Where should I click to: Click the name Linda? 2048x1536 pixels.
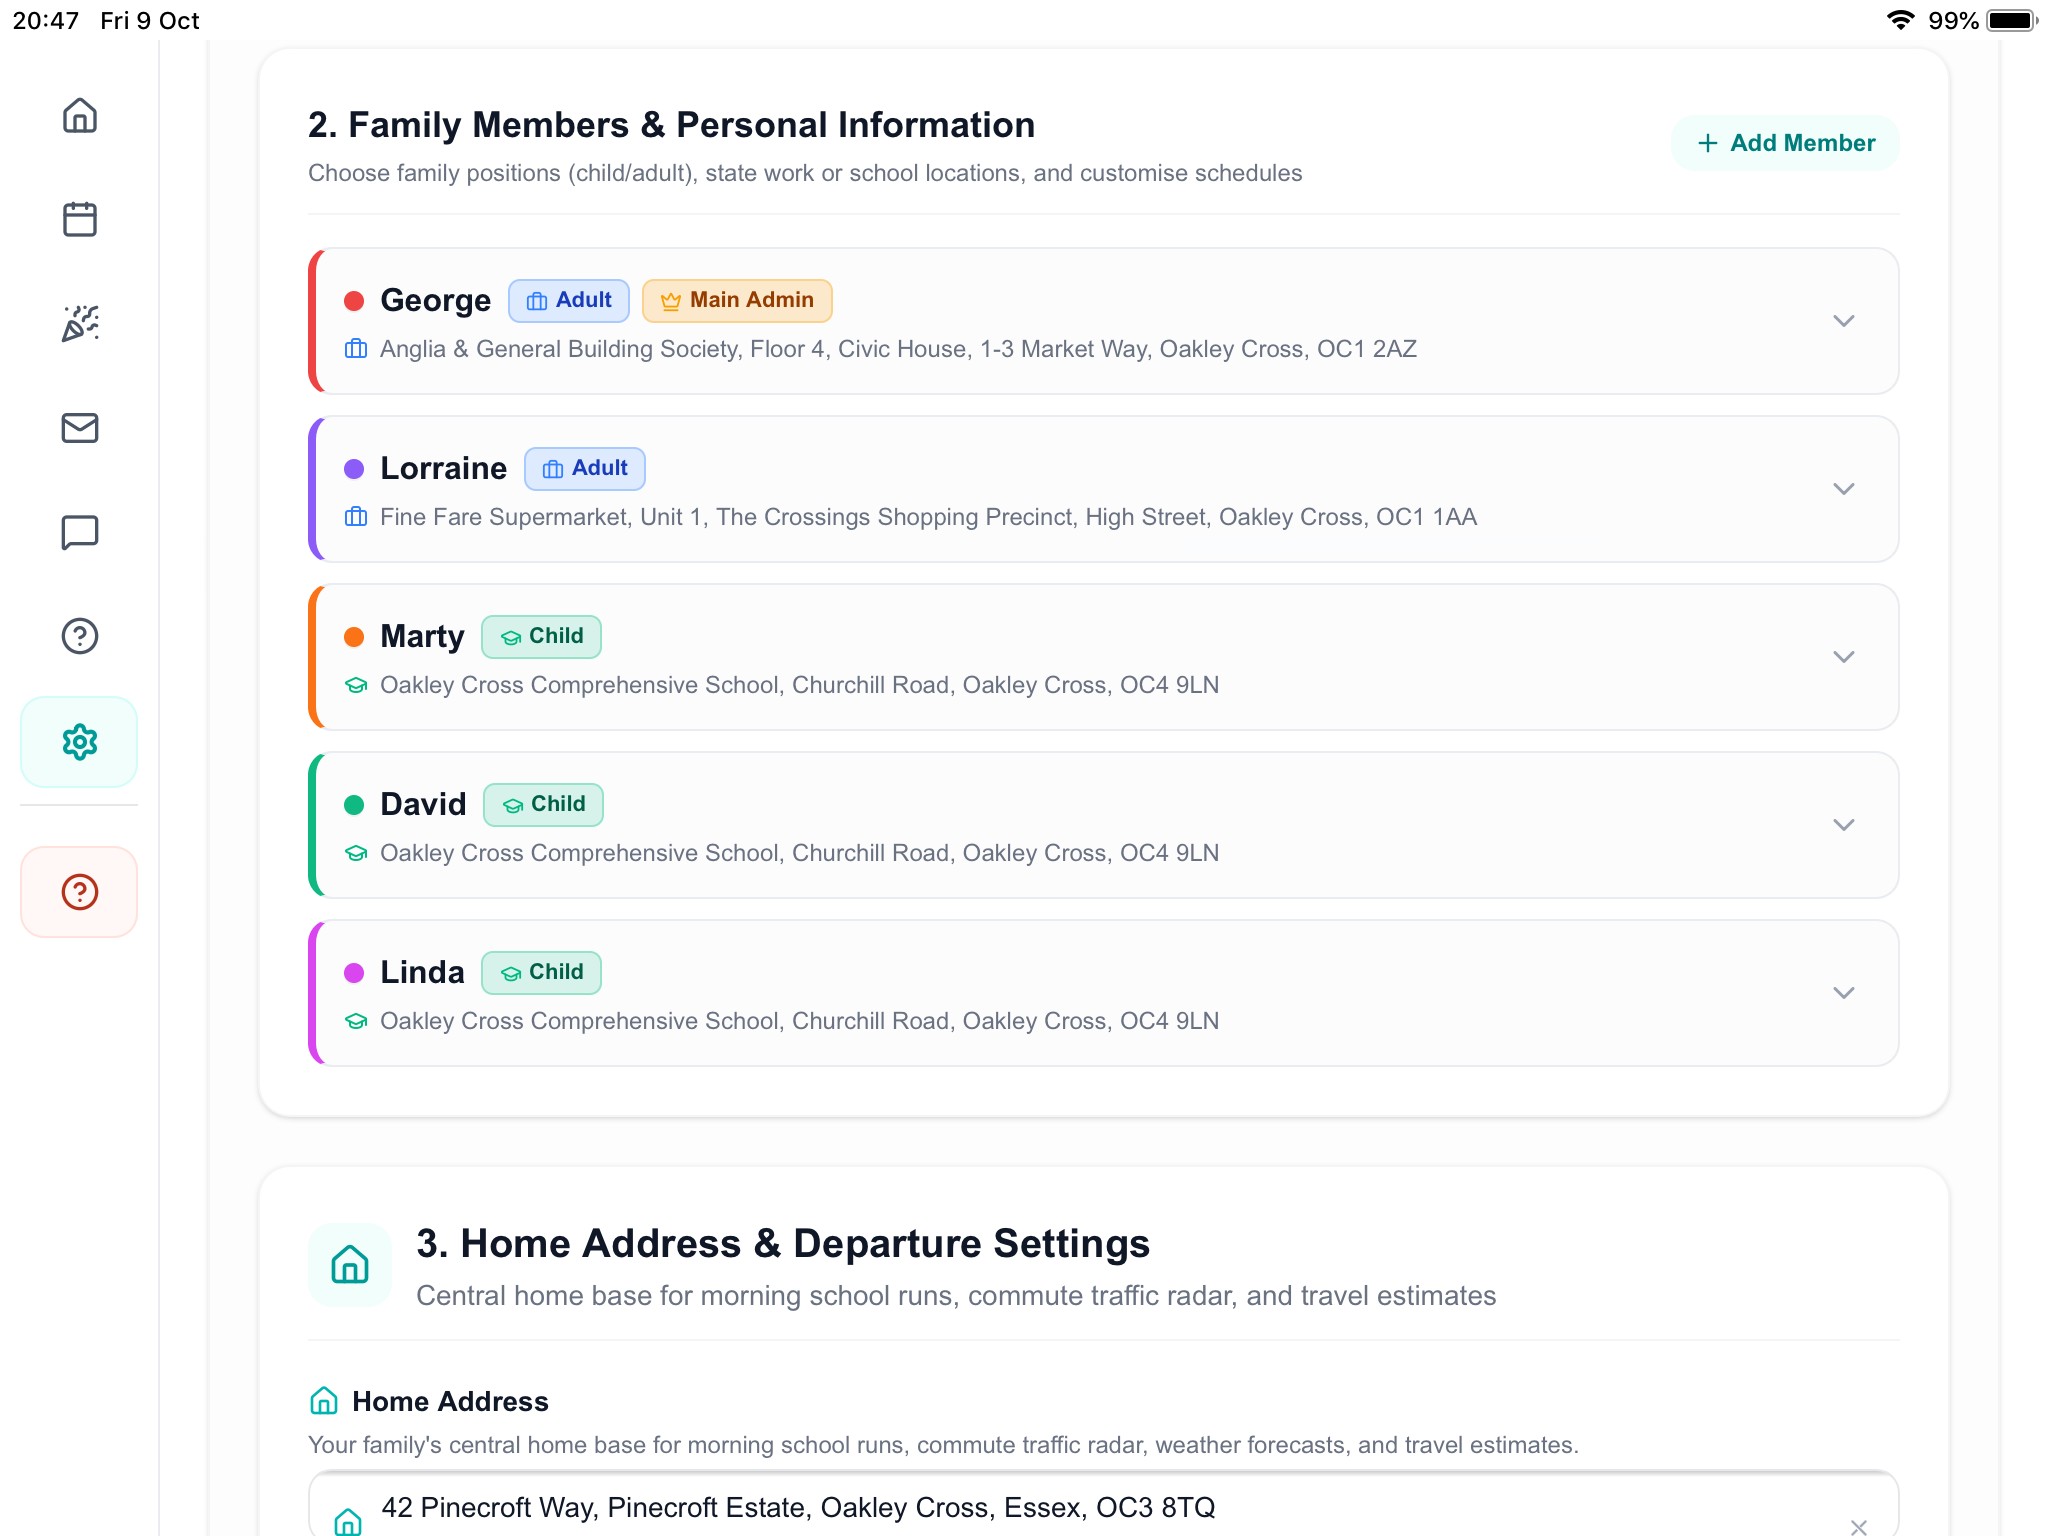tap(422, 973)
